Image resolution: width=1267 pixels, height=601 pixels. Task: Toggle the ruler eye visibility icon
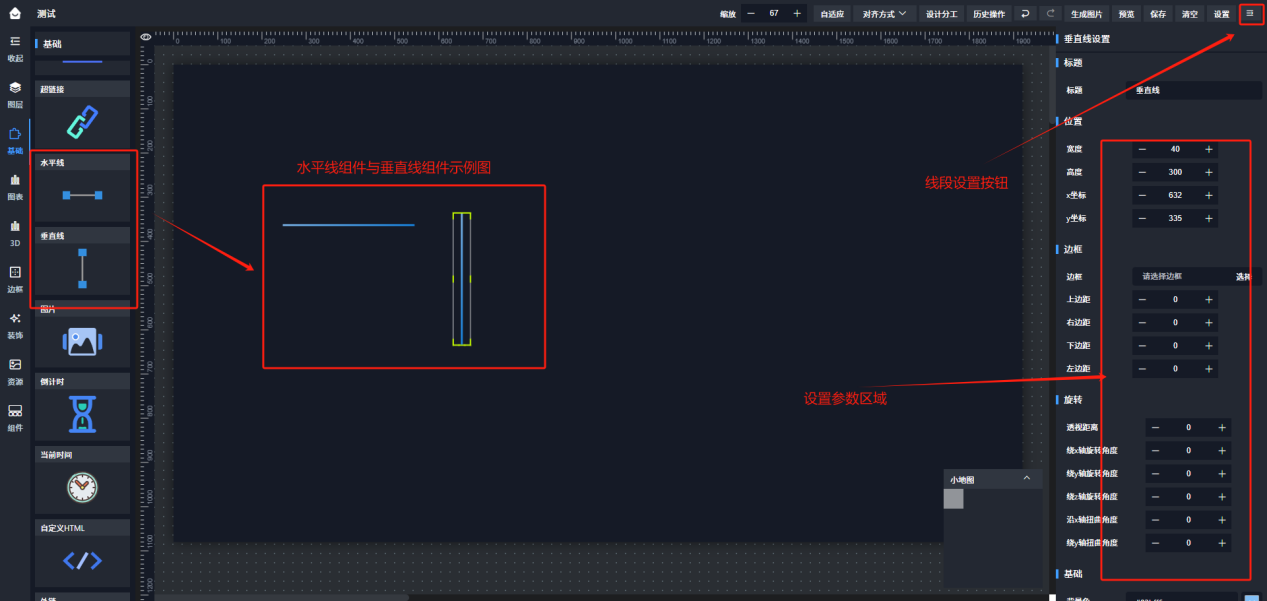[x=146, y=37]
